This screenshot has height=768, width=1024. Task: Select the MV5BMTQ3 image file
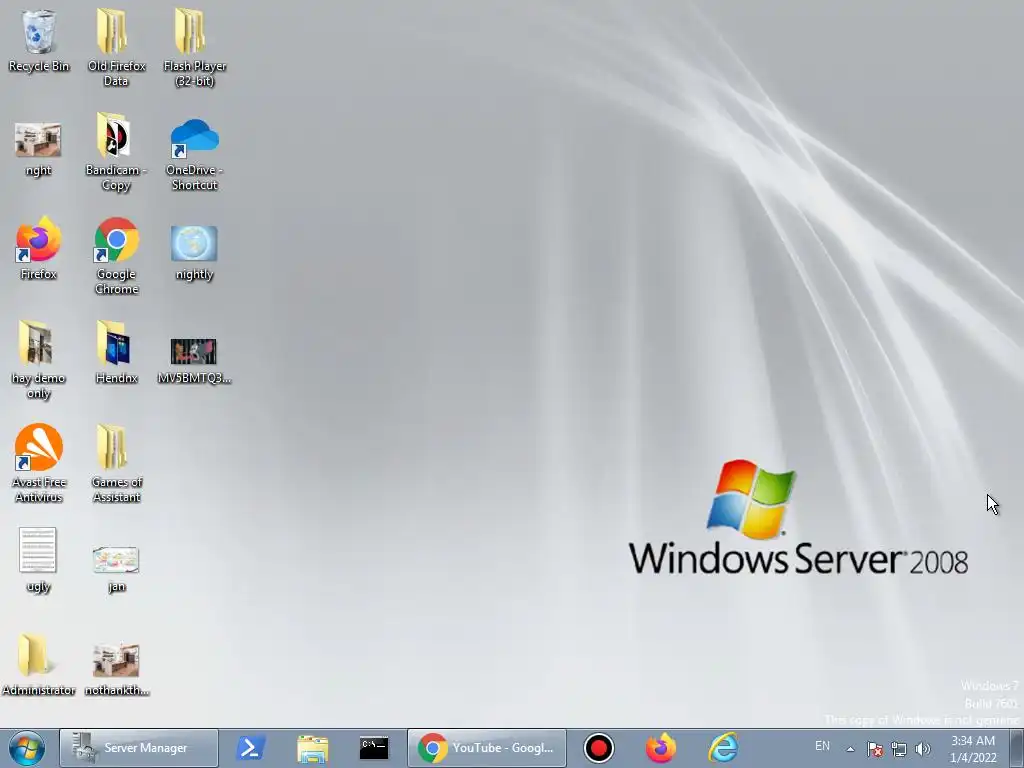(x=195, y=360)
